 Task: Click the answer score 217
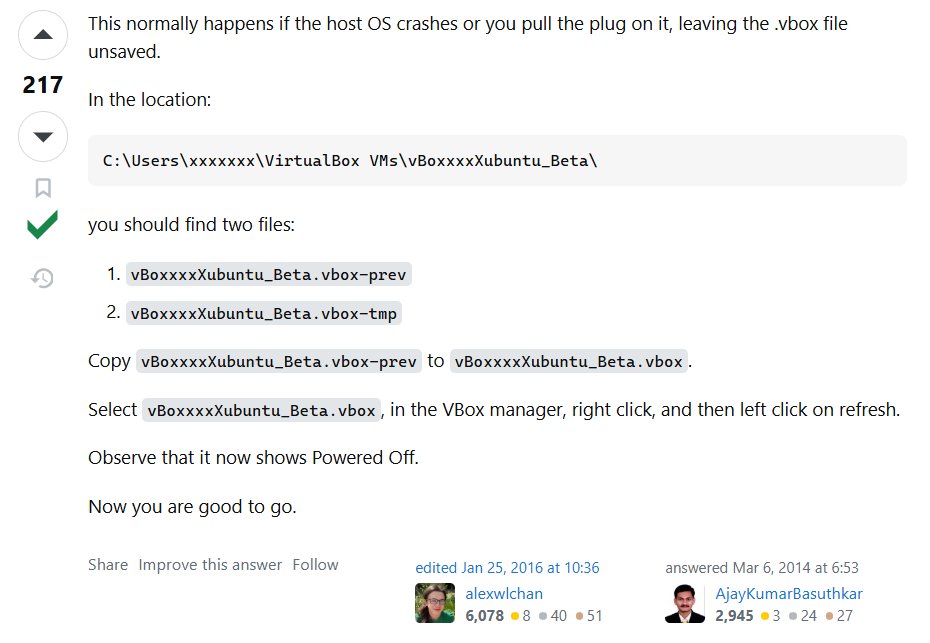tap(43, 86)
